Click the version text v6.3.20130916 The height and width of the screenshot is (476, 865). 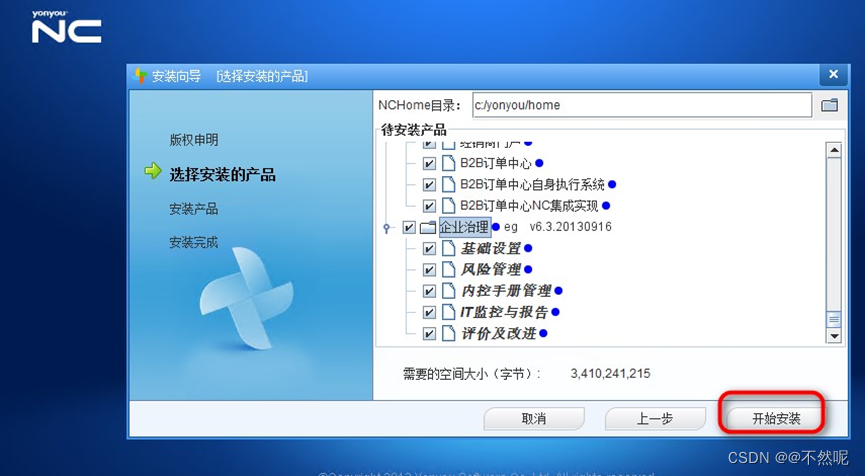tap(570, 227)
